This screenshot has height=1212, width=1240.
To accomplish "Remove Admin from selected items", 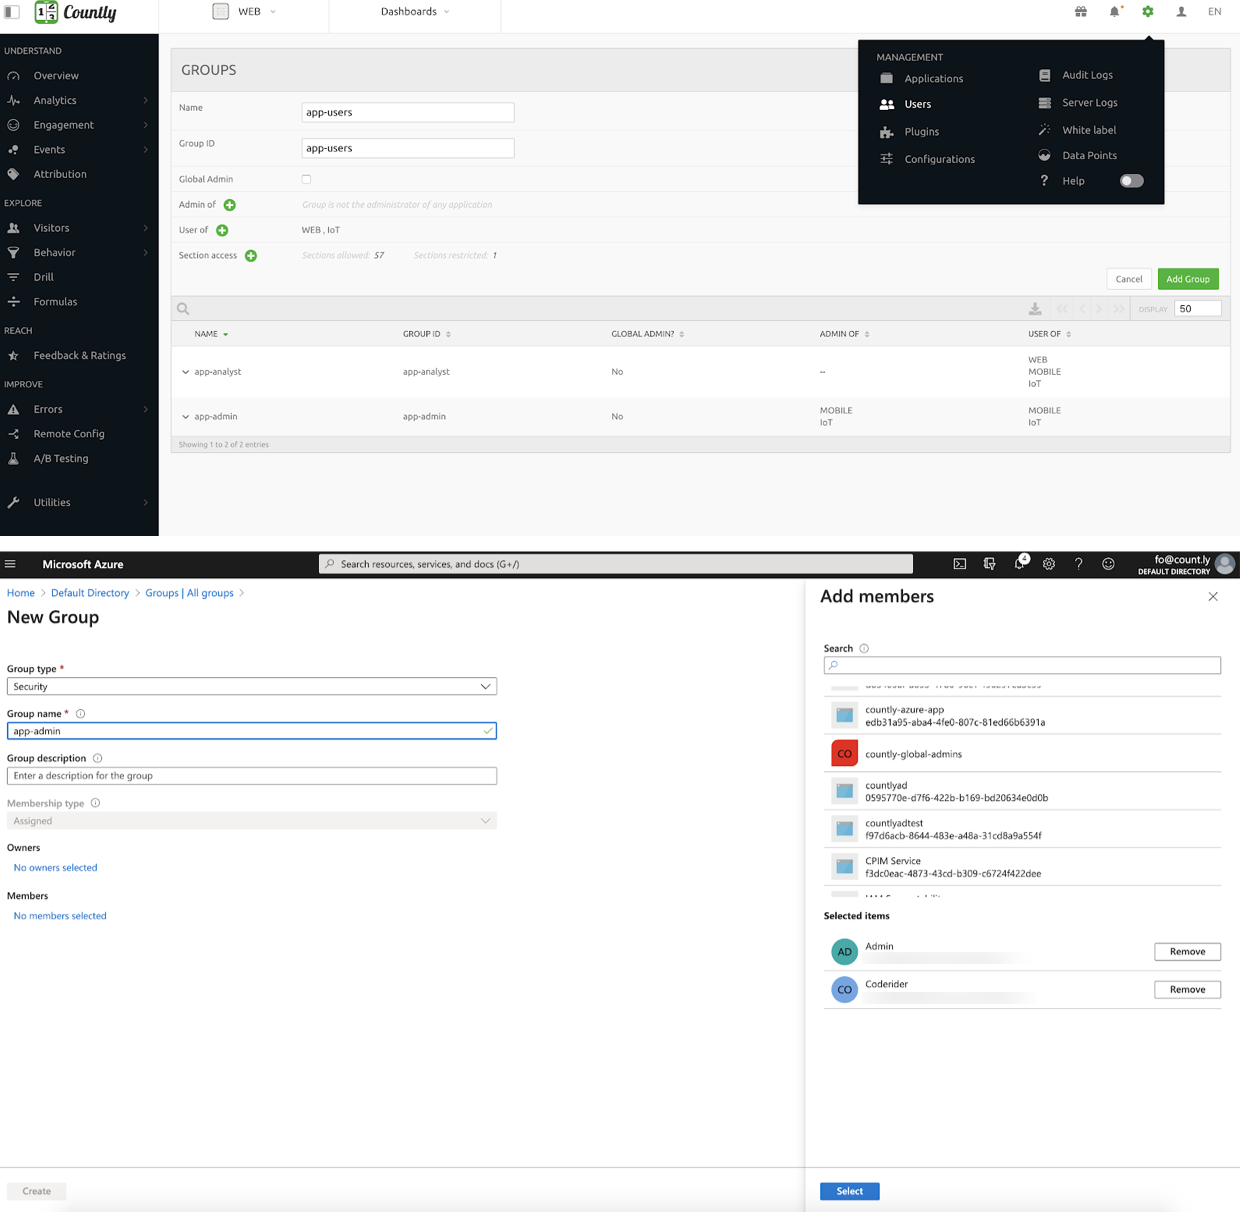I will [1187, 952].
